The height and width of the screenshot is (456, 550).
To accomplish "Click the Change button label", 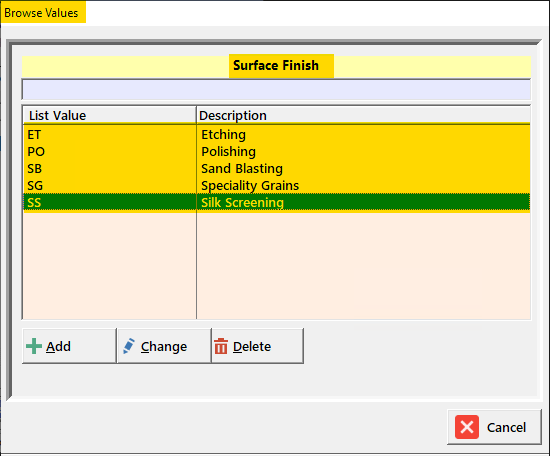I will tap(164, 347).
